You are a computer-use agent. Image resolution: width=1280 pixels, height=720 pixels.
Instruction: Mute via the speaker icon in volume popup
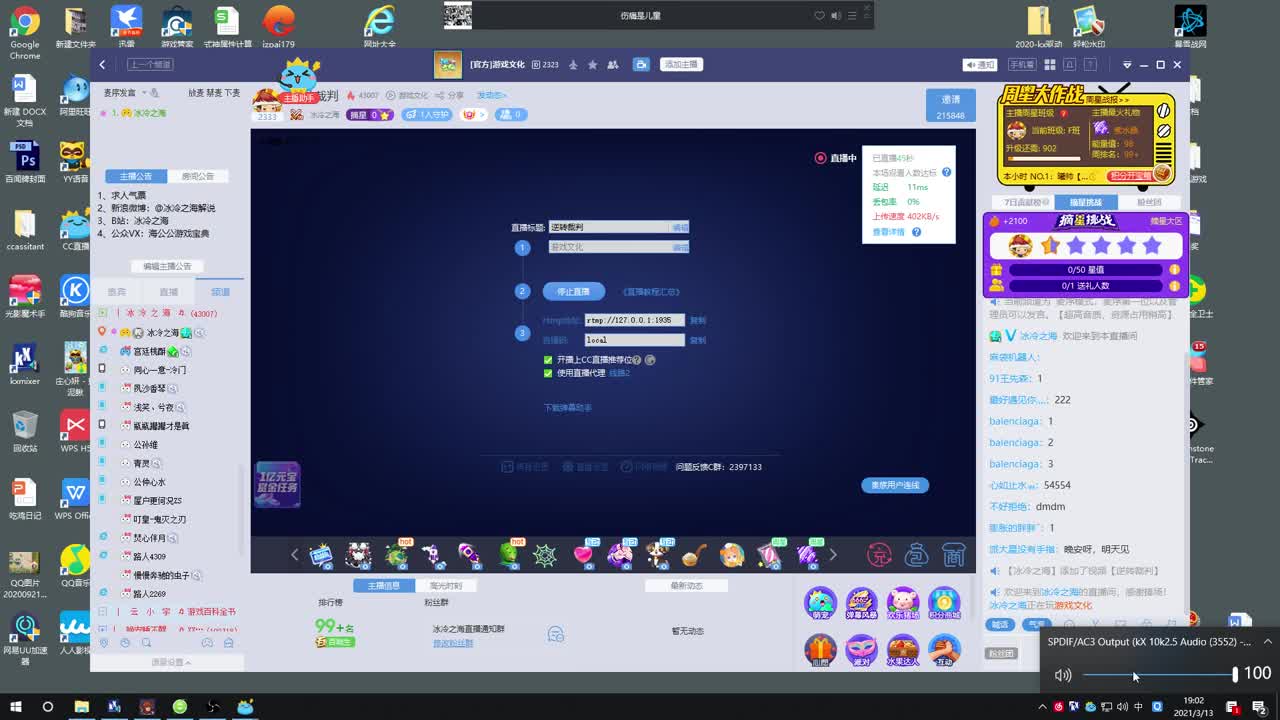click(1063, 675)
